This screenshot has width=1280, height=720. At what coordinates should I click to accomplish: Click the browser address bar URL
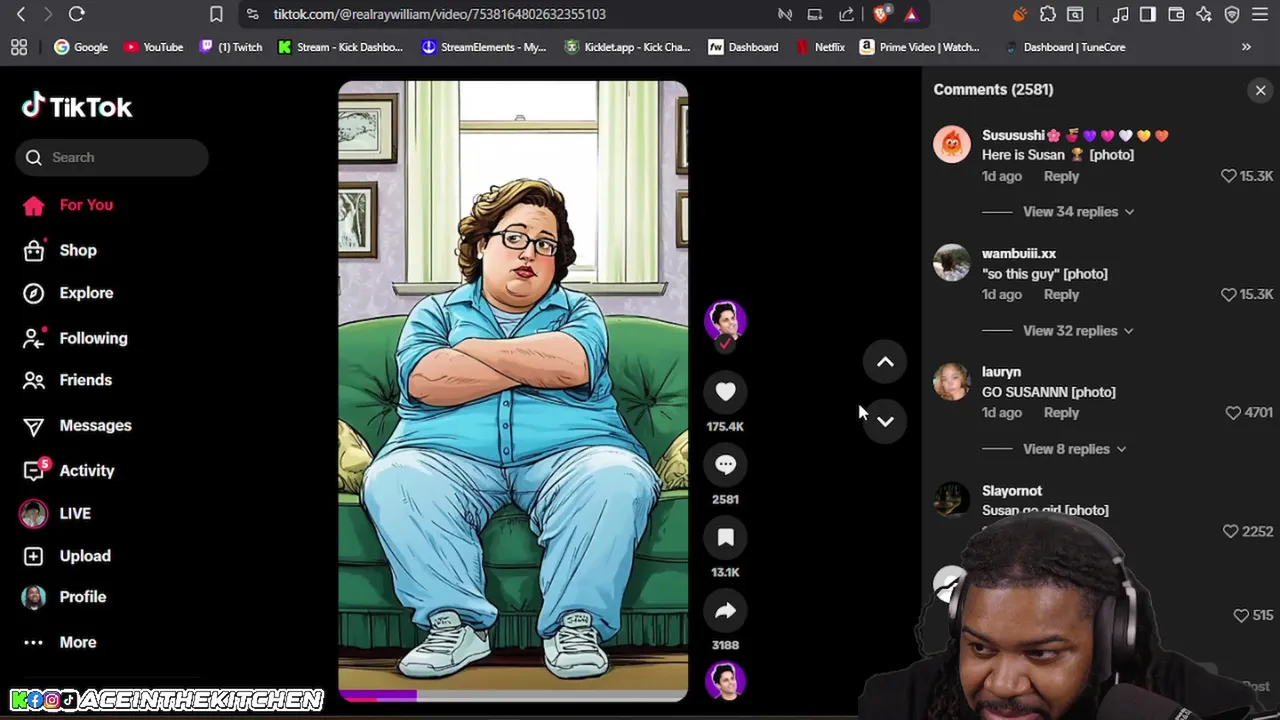440,14
